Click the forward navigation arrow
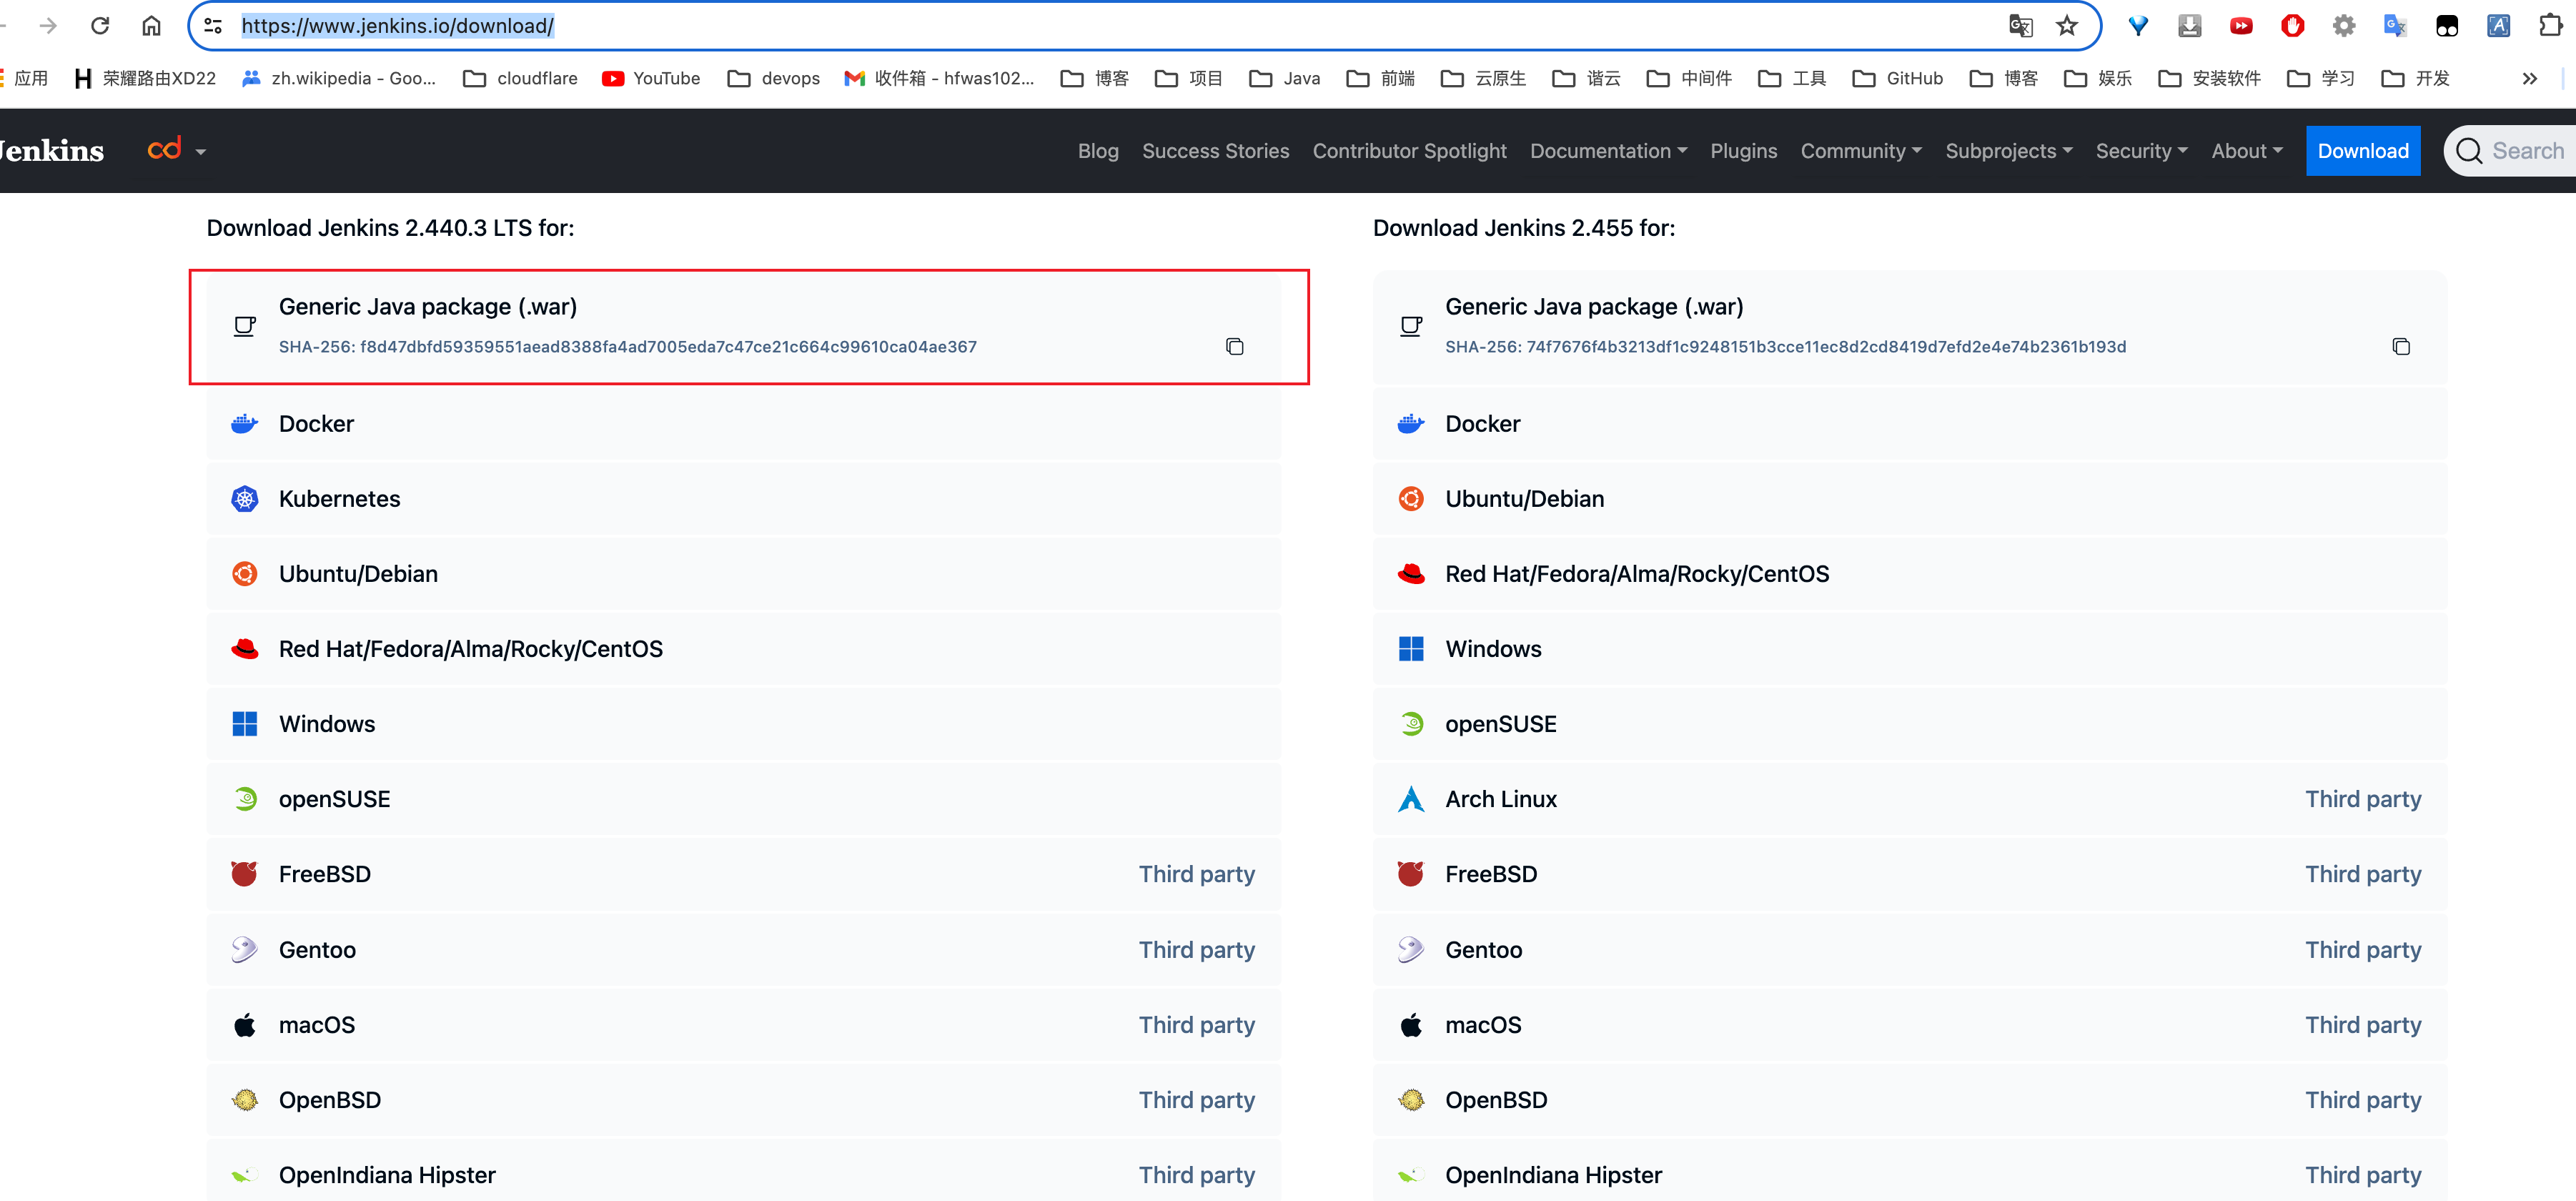 [x=48, y=26]
